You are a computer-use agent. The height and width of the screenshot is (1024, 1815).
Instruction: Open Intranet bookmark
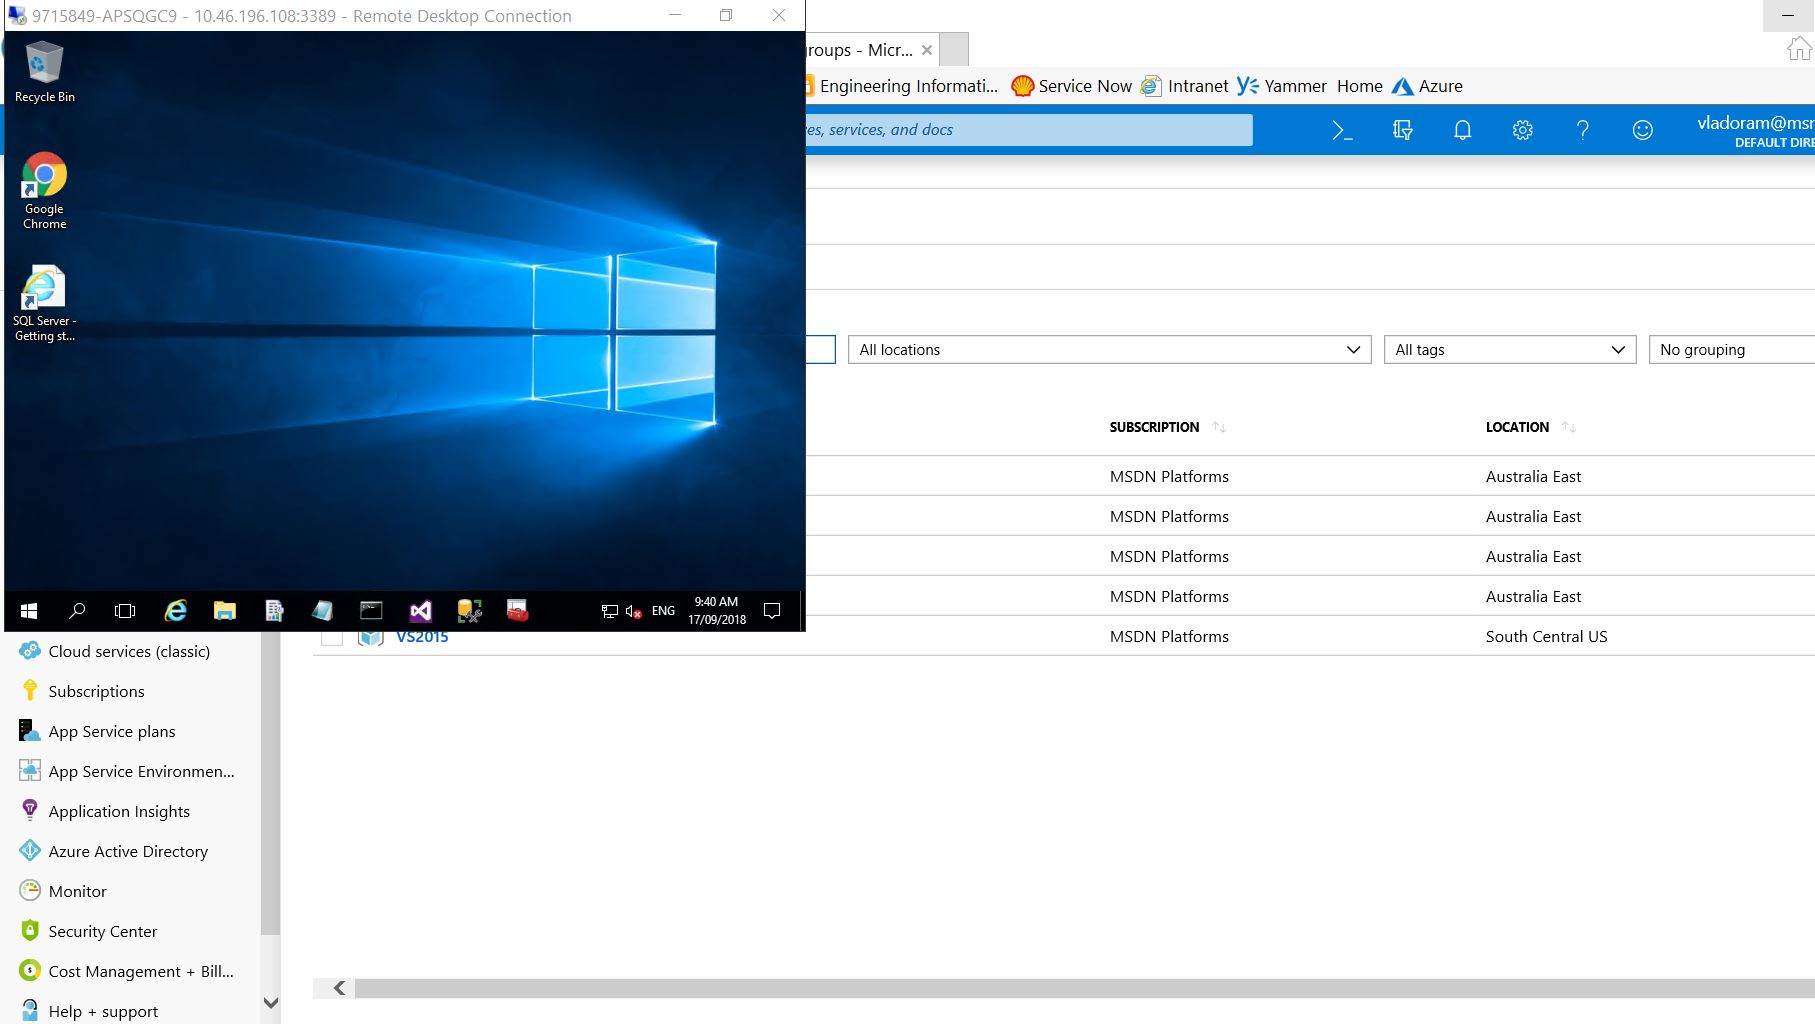[1185, 86]
